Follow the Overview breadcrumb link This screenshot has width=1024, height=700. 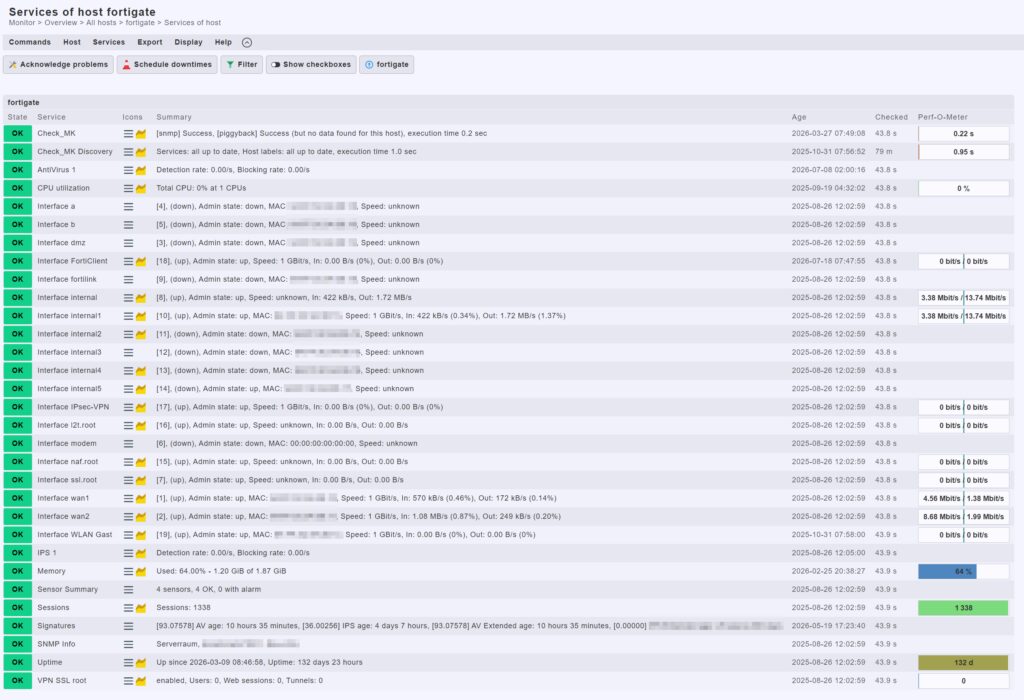click(61, 23)
